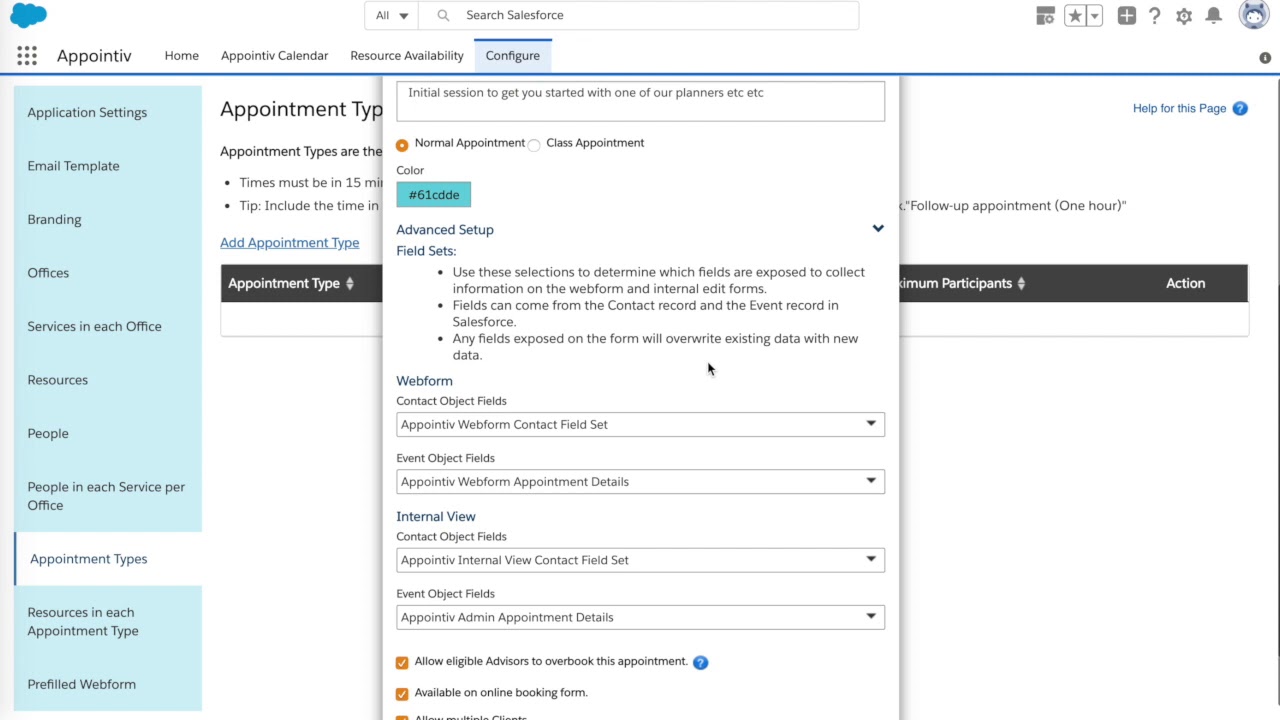Viewport: 1280px width, 720px height.
Task: Open Webform Contact Object Fields dropdown
Action: point(640,424)
